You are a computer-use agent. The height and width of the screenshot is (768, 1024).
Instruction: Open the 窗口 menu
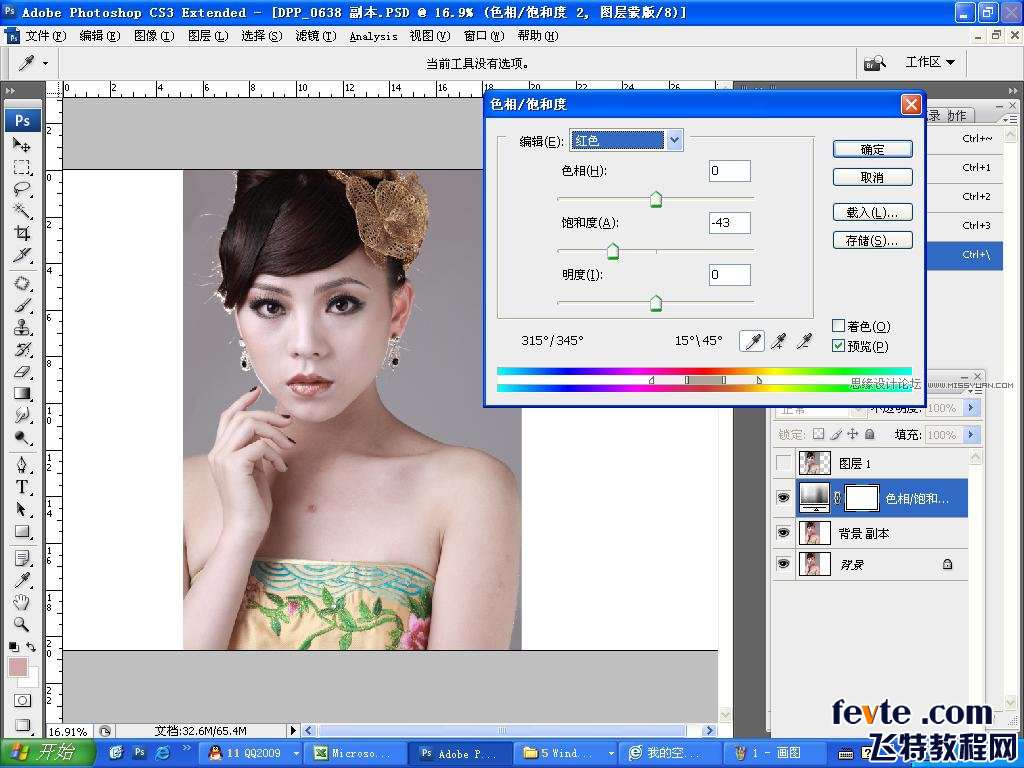click(x=484, y=36)
